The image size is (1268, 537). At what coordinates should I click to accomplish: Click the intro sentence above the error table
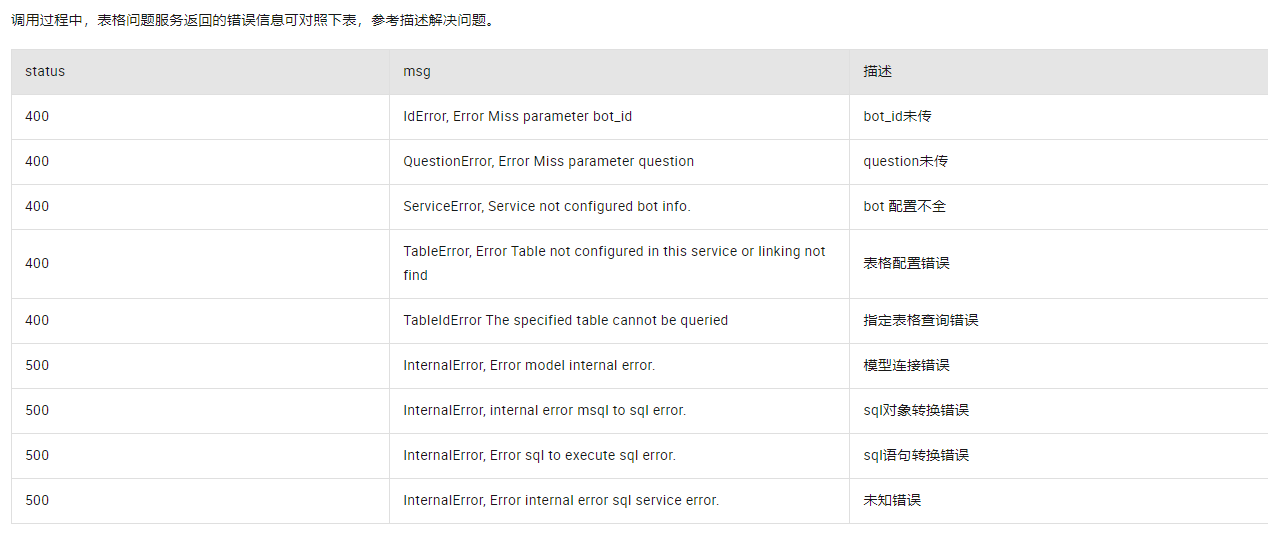click(x=252, y=20)
